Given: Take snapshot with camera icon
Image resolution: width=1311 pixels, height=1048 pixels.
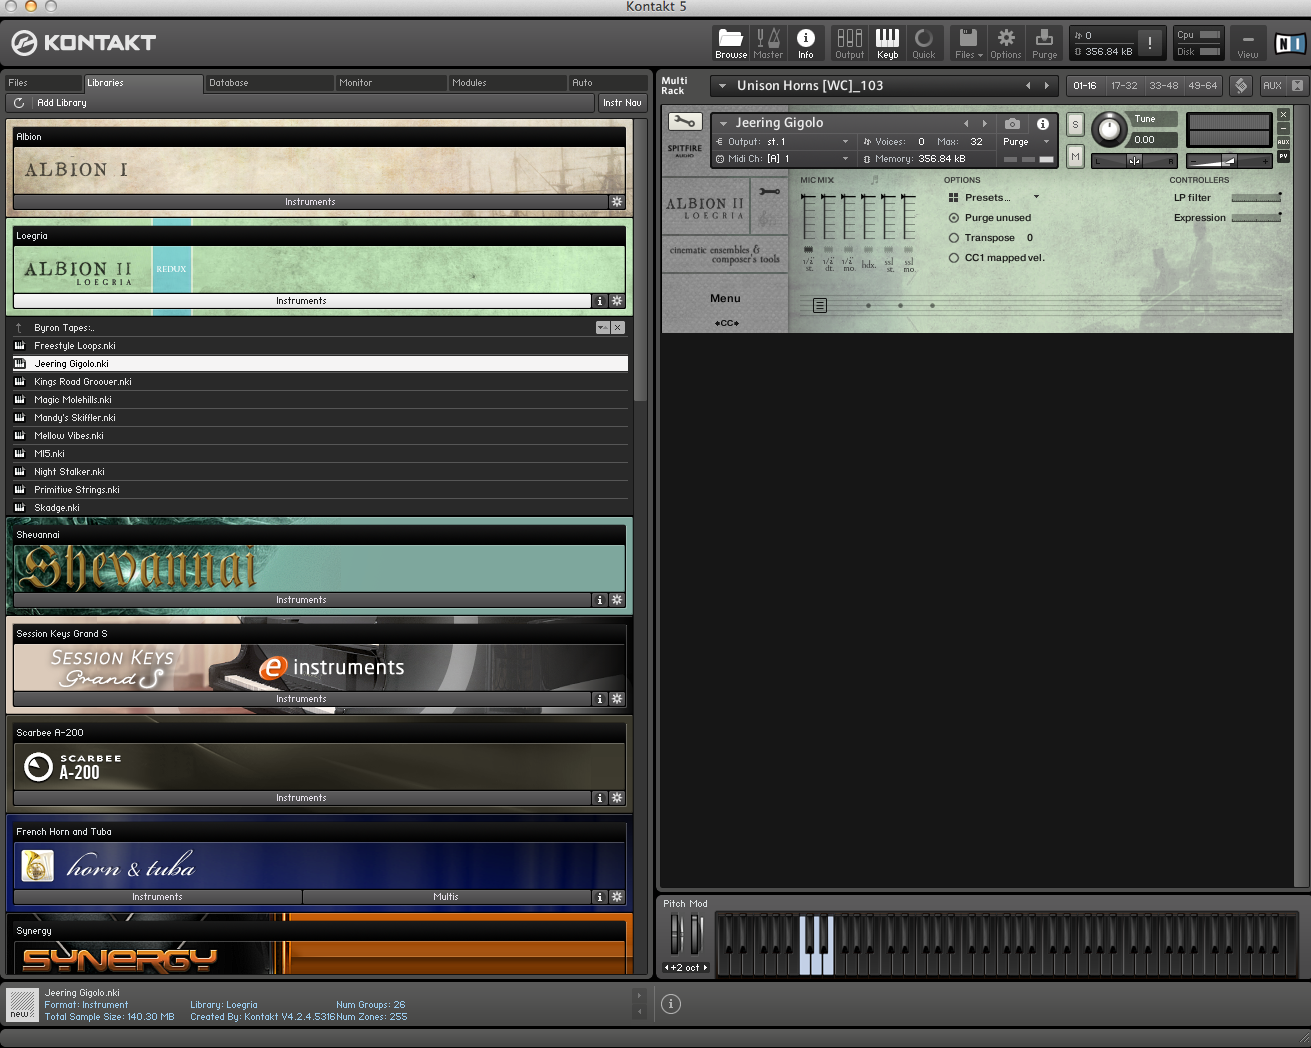Looking at the screenshot, I should click(1013, 124).
